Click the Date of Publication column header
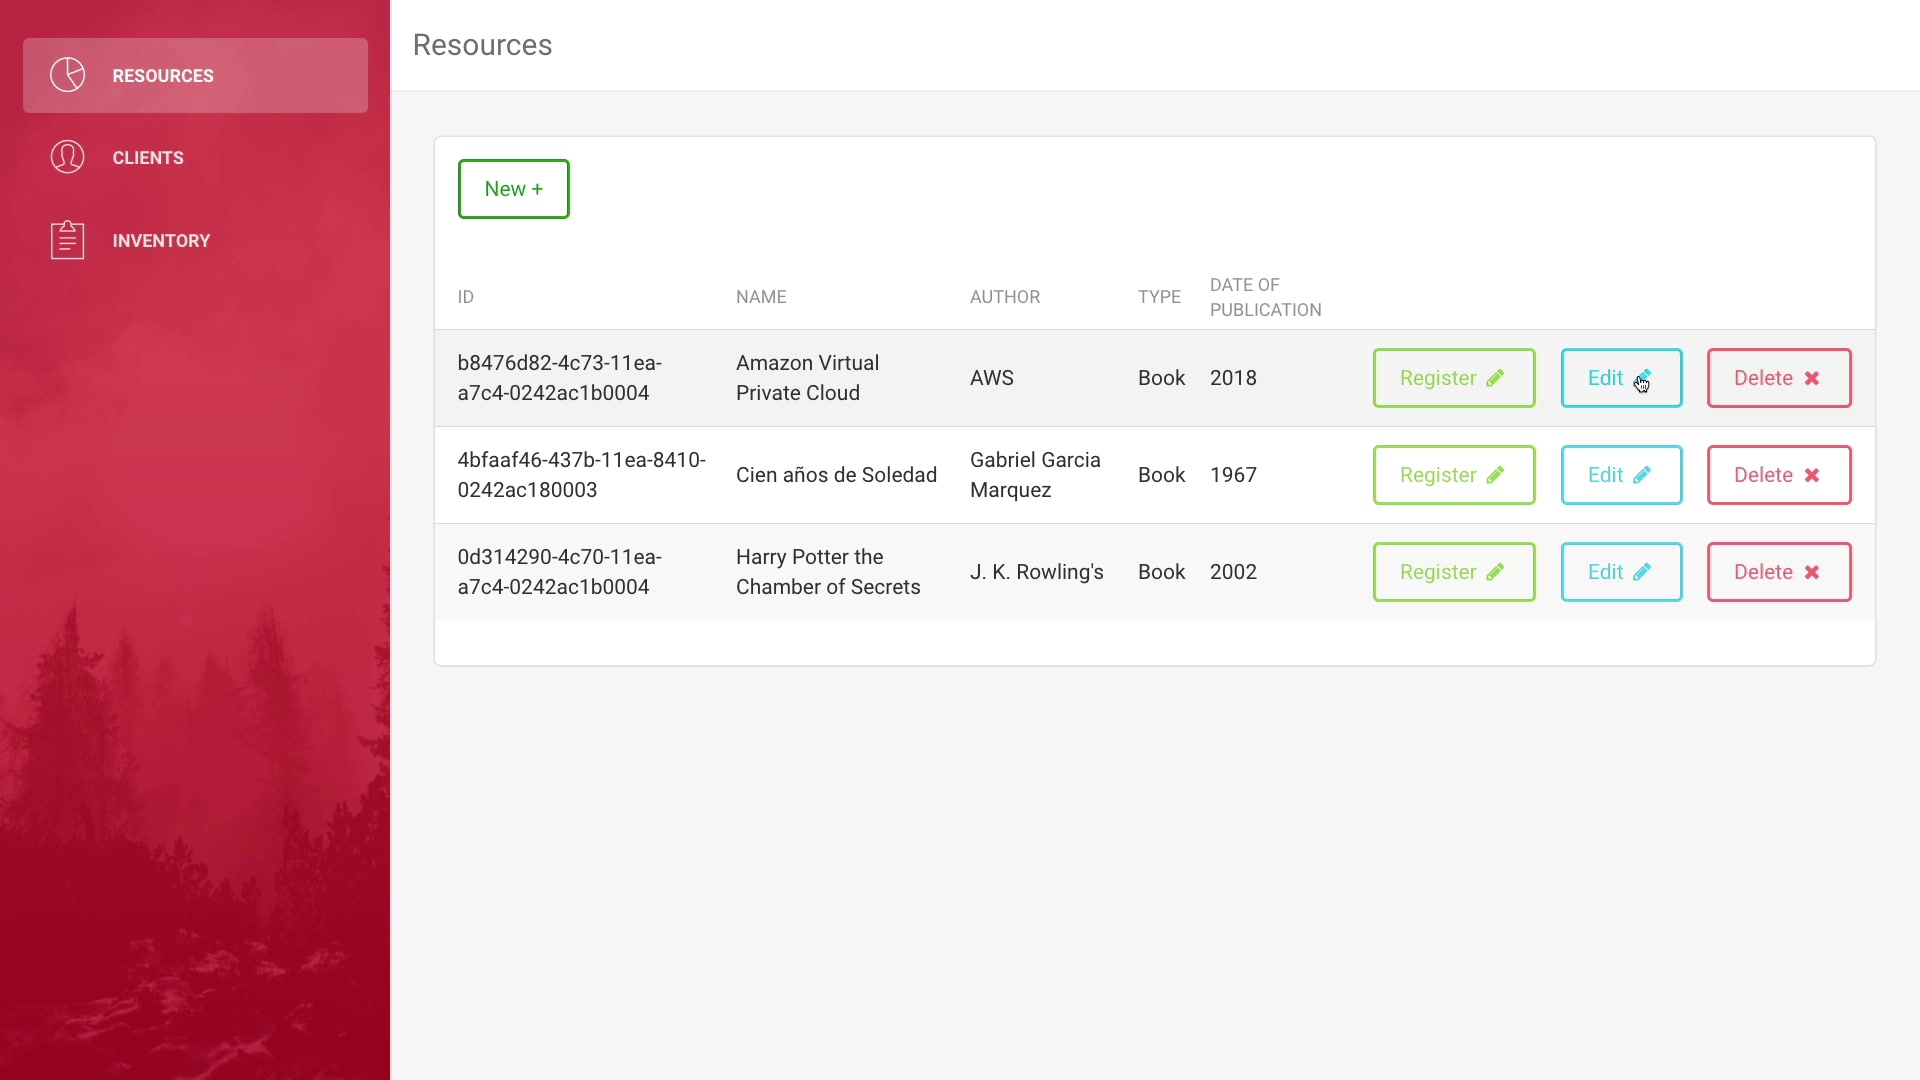1920x1080 pixels. (1265, 297)
